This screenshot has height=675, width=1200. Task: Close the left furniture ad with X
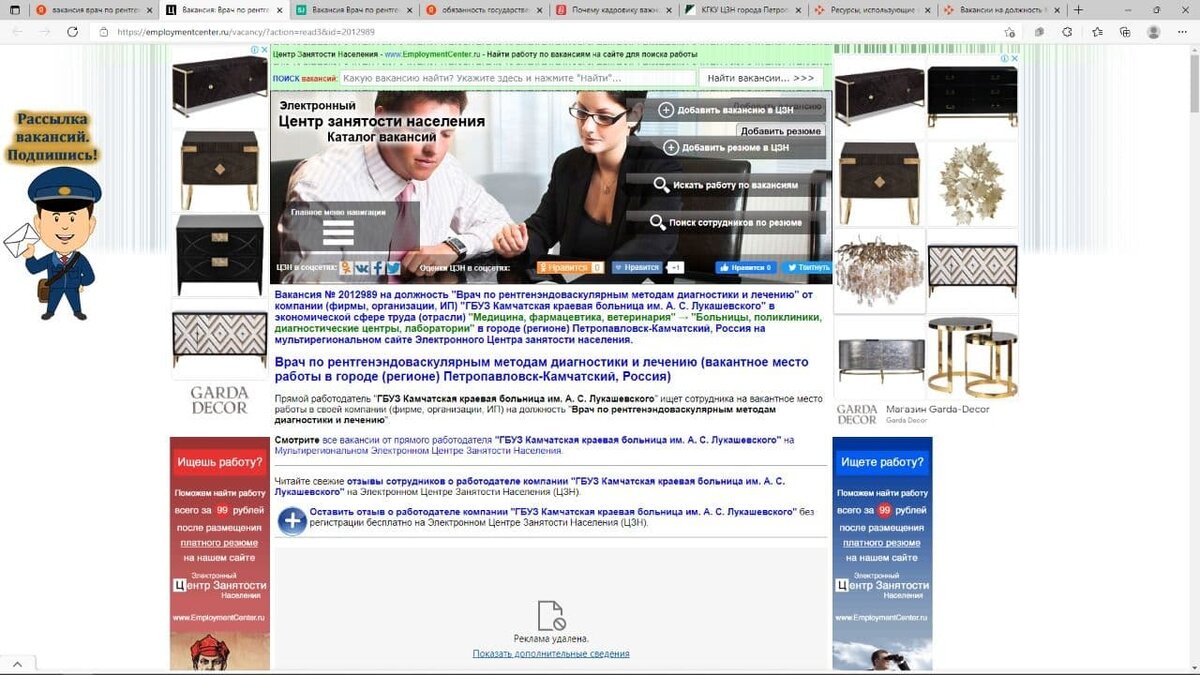click(264, 50)
